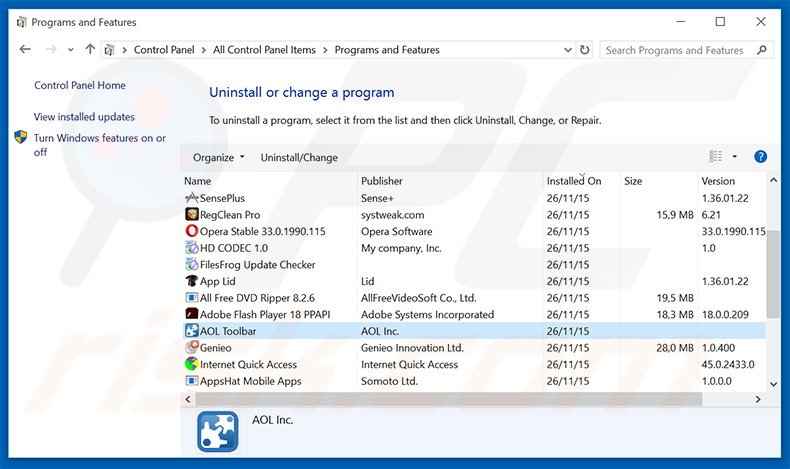Click the Adobe Flash Player icon

[191, 314]
